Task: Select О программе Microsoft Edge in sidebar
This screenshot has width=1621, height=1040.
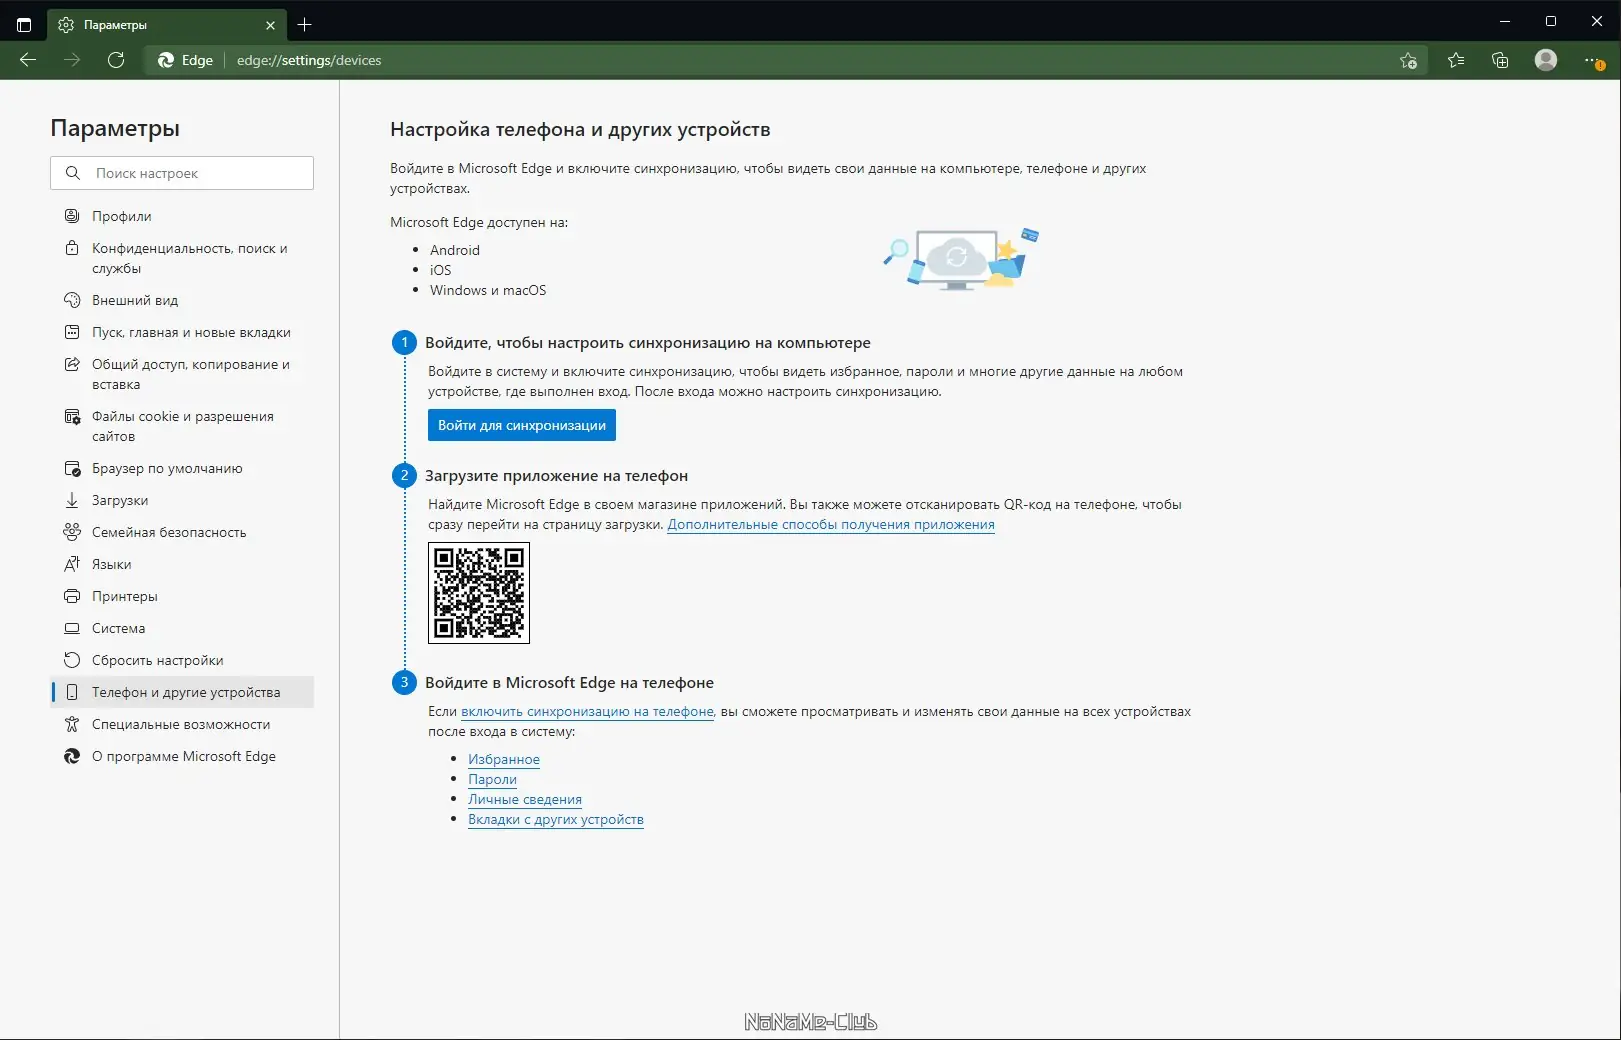Action: pyautogui.click(x=182, y=756)
